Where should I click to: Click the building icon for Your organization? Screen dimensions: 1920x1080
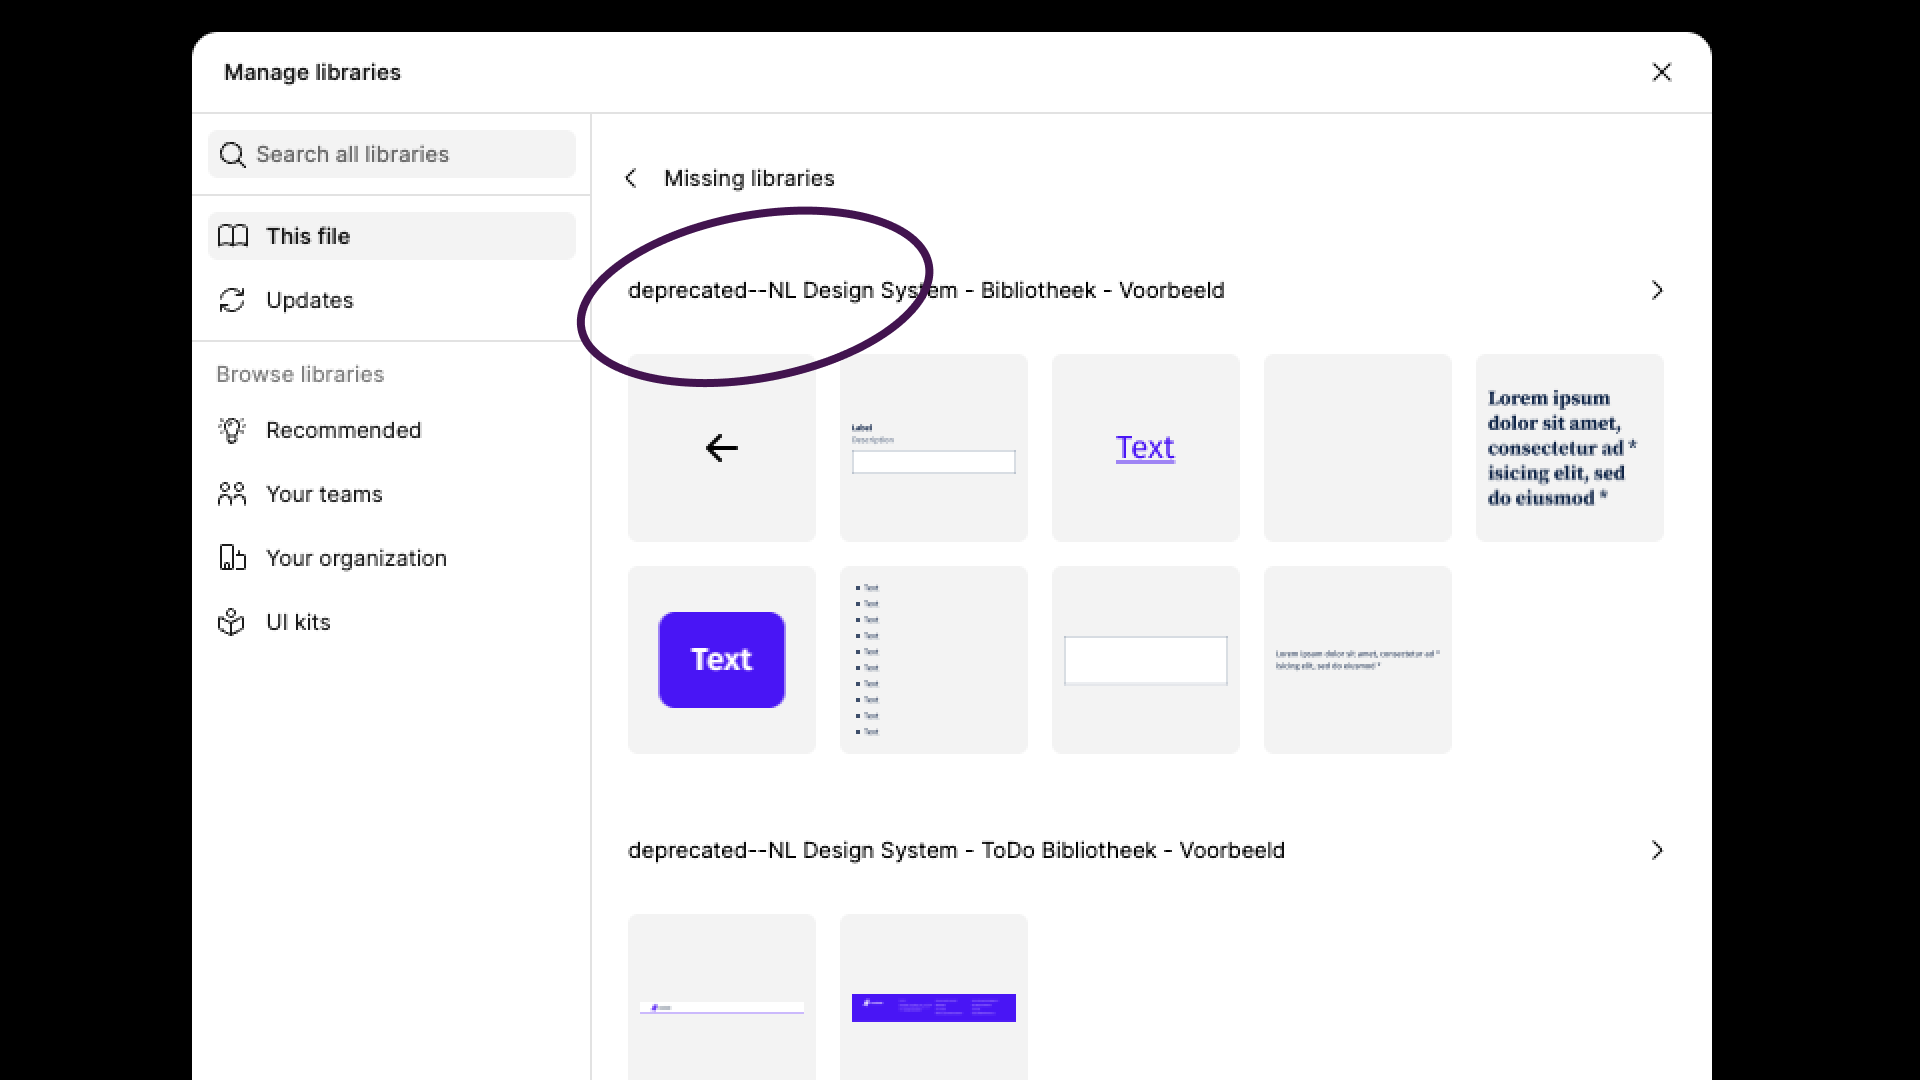click(x=232, y=558)
